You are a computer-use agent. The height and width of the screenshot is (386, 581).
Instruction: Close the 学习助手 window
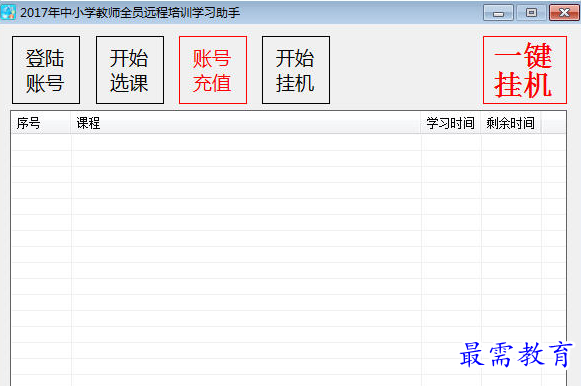point(564,13)
